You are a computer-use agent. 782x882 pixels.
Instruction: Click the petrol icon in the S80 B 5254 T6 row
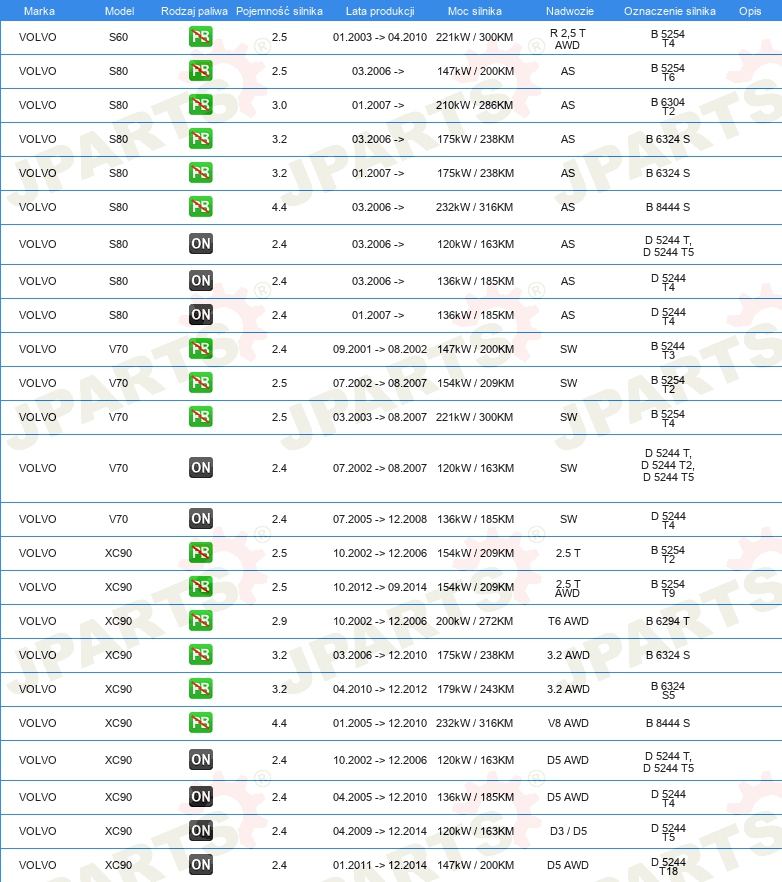201,71
